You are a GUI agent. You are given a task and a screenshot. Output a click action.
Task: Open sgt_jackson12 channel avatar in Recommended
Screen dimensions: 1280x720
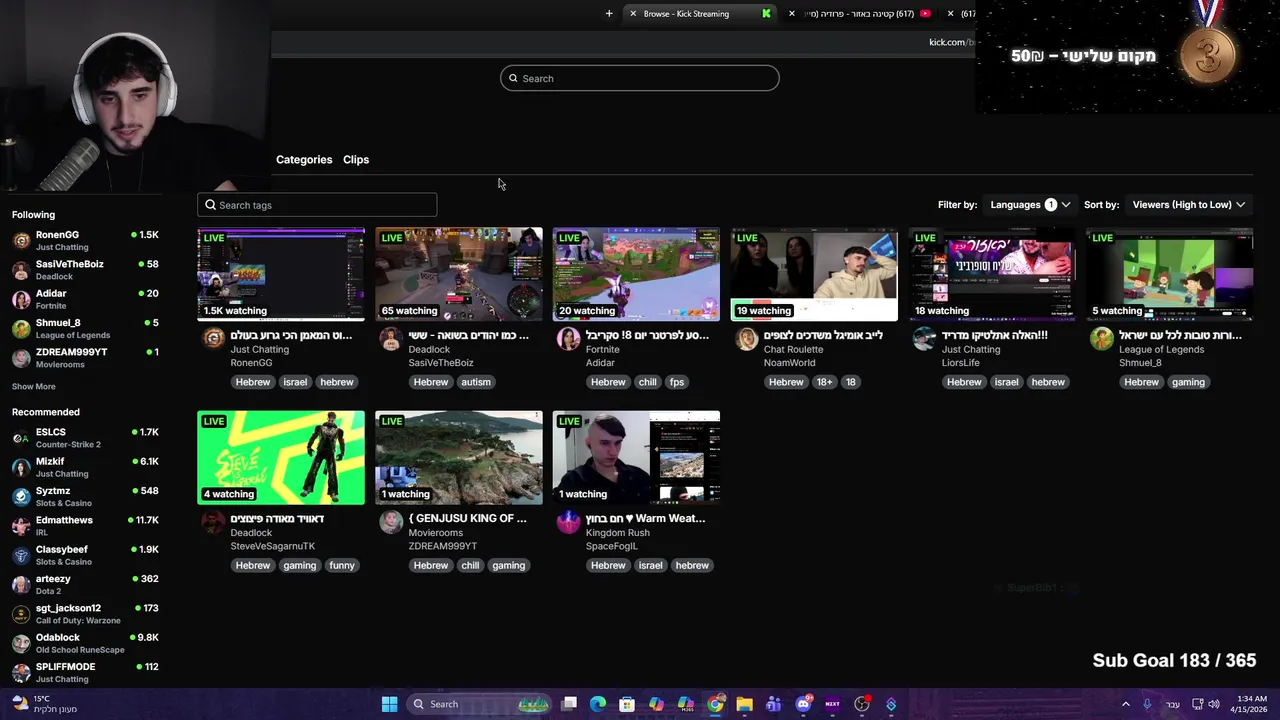21,614
